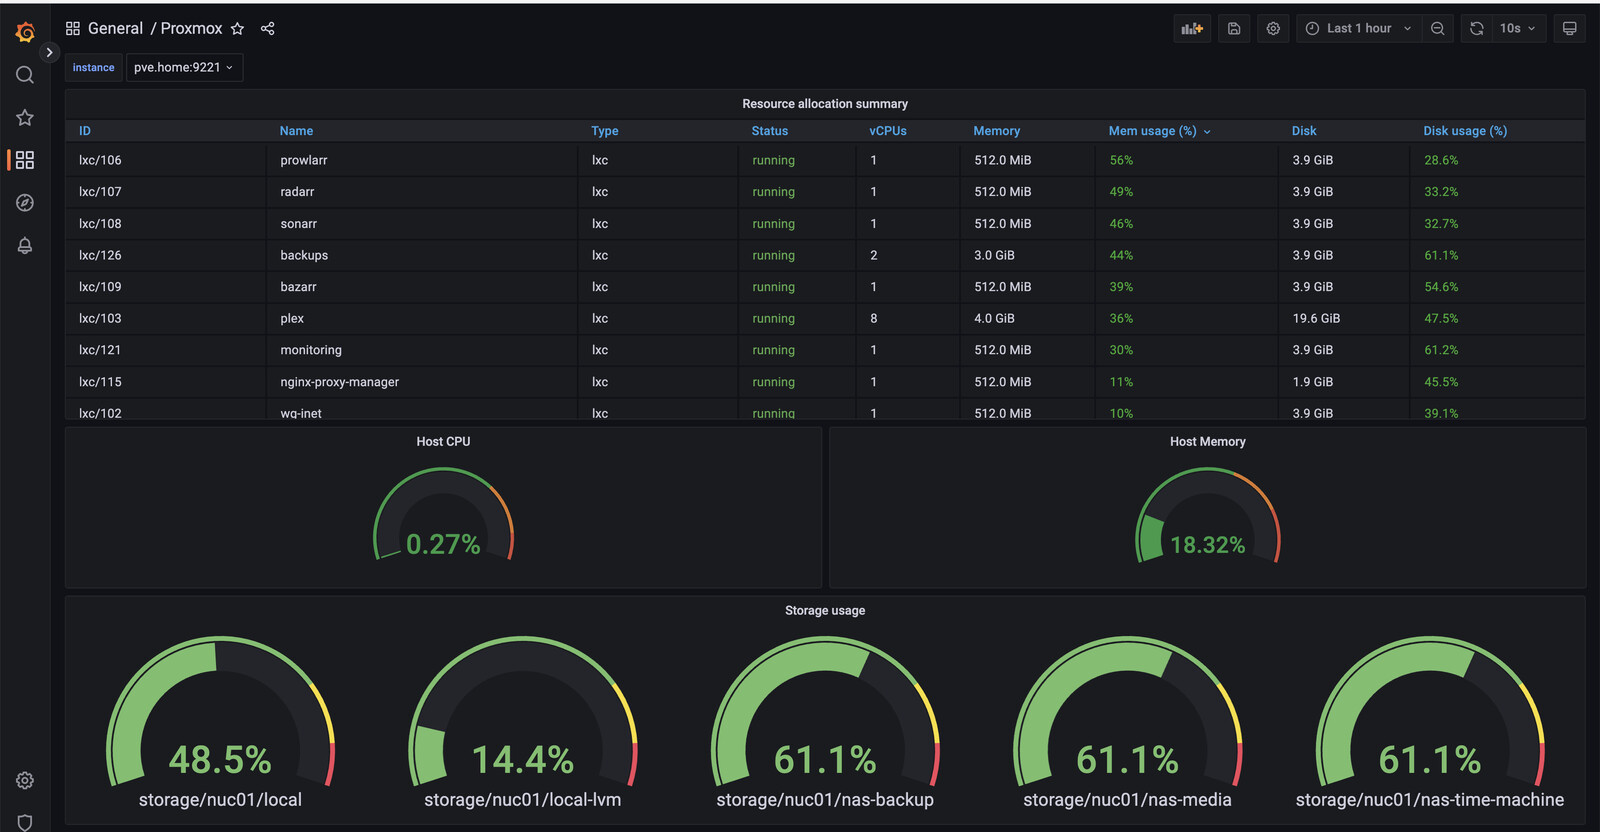Toggle Mem usage (%) sort order
Image resolution: width=1600 pixels, height=832 pixels.
[1159, 131]
